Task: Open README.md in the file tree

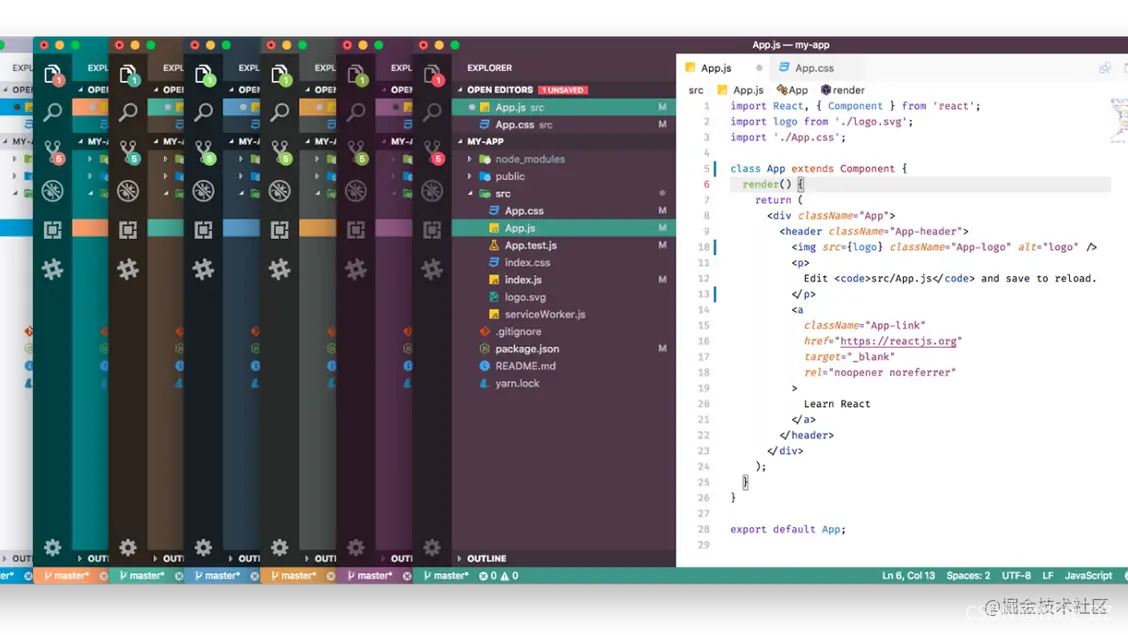Action: coord(563,366)
